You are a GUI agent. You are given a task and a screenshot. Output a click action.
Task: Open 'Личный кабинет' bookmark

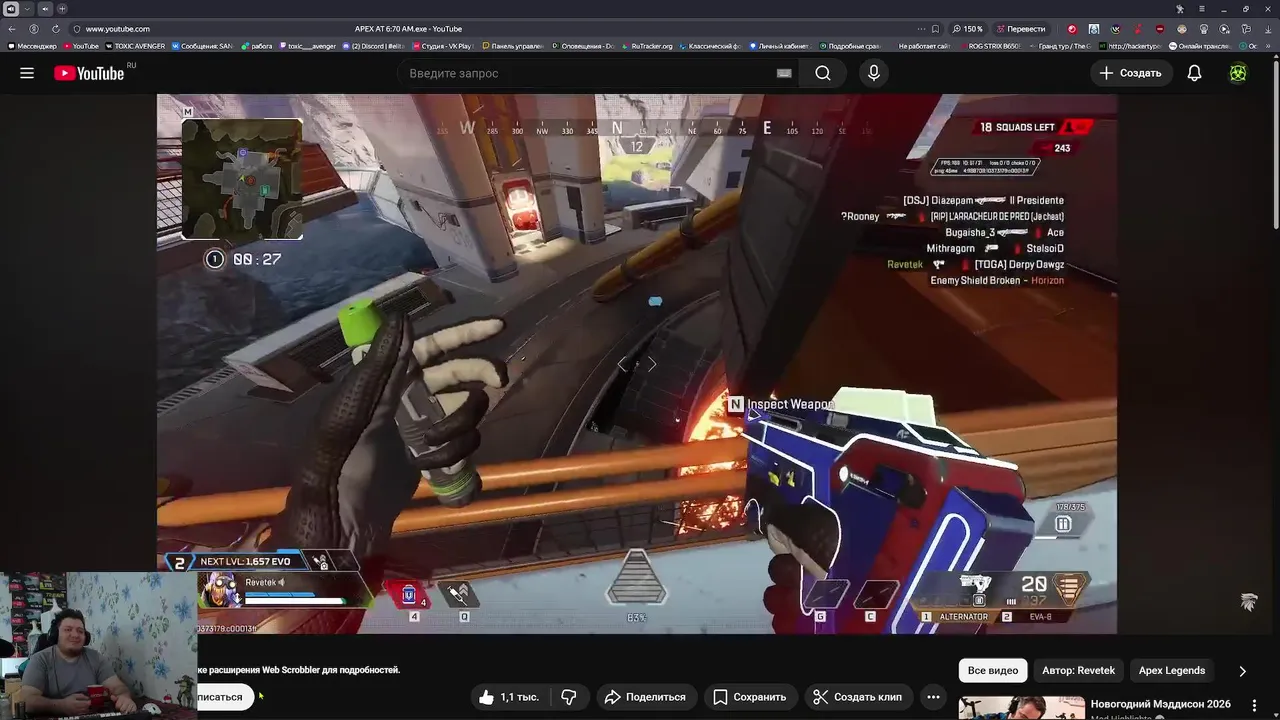tap(780, 46)
